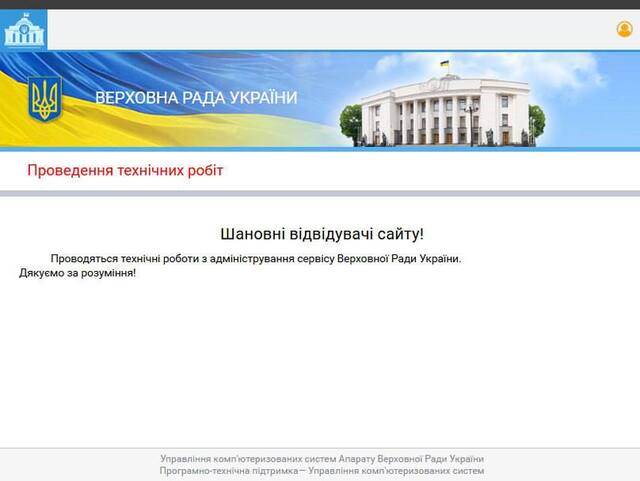Select the 'Проведення технічних робіт' heading

(125, 170)
